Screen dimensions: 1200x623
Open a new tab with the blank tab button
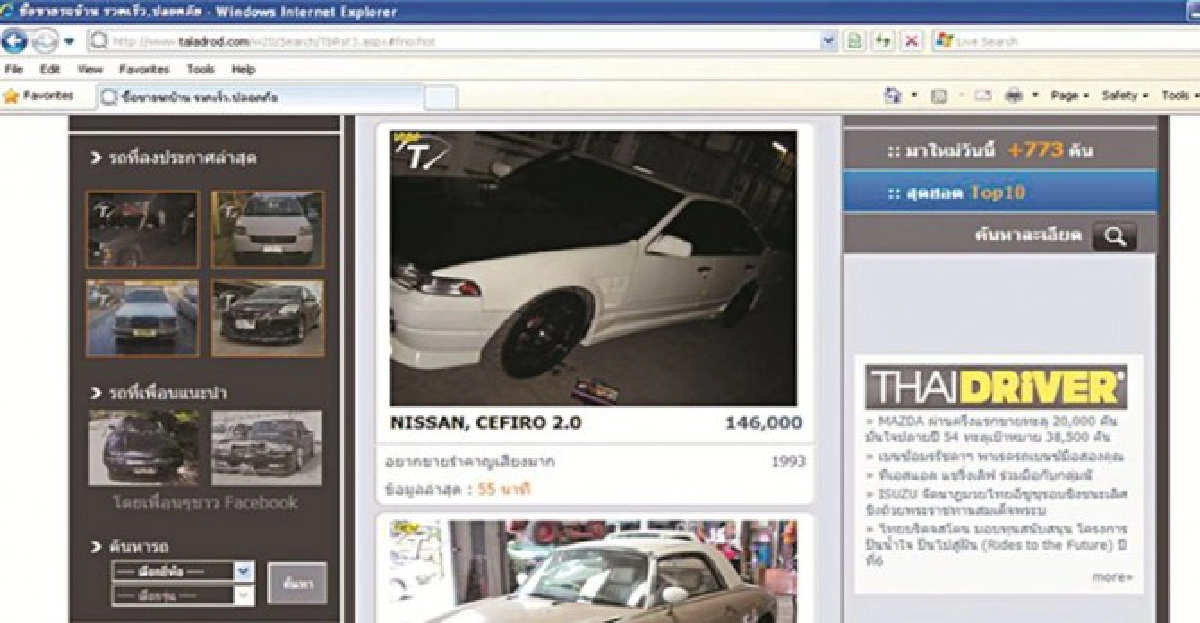click(x=441, y=97)
